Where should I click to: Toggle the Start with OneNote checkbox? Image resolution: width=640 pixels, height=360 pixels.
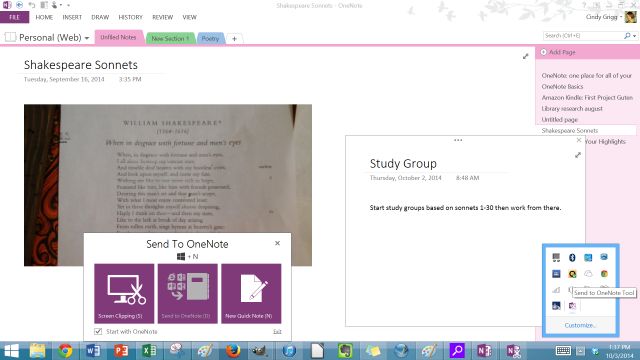click(98, 331)
